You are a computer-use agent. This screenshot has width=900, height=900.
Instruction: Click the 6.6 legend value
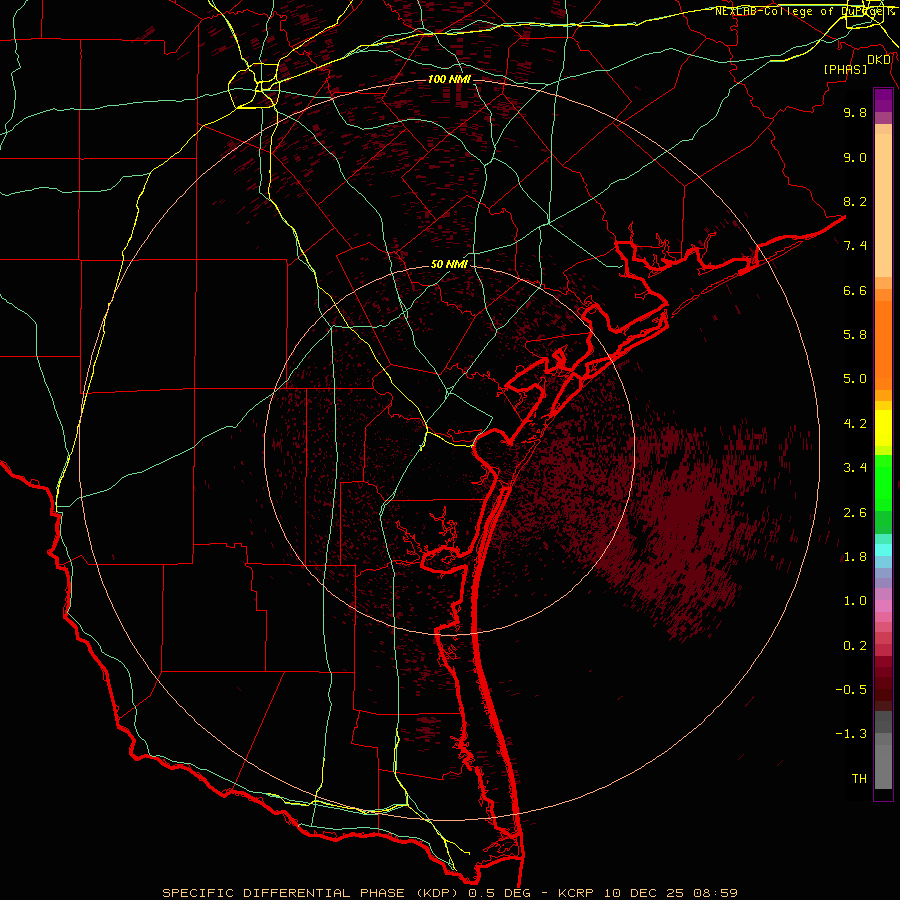click(855, 290)
